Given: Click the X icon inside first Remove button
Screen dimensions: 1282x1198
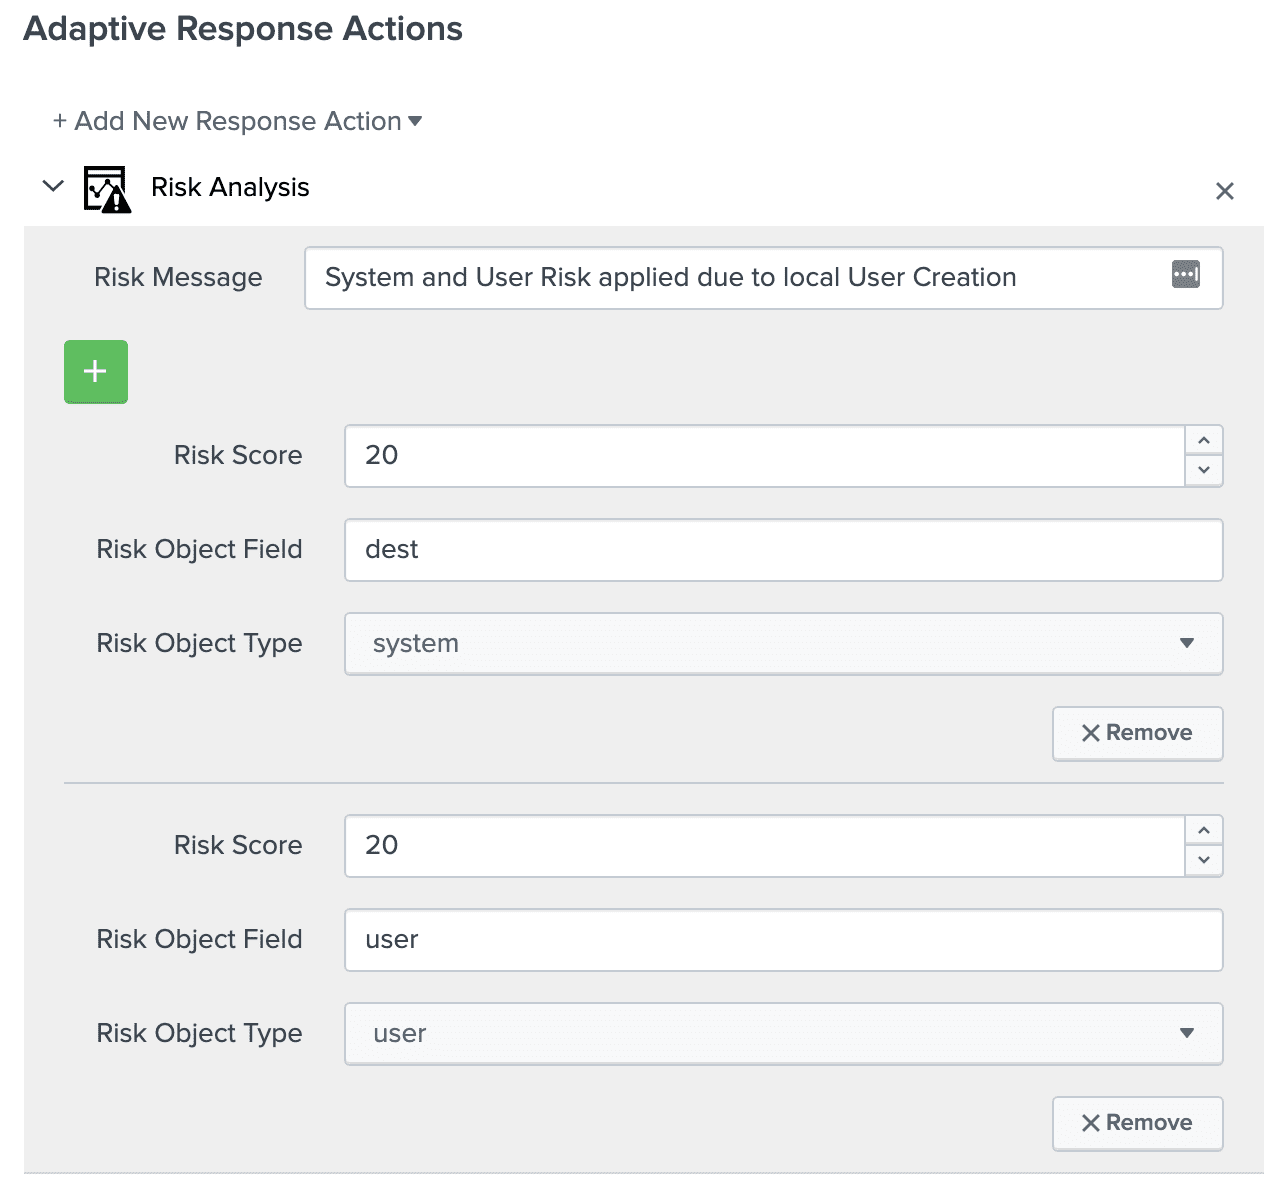Looking at the screenshot, I should (1091, 733).
